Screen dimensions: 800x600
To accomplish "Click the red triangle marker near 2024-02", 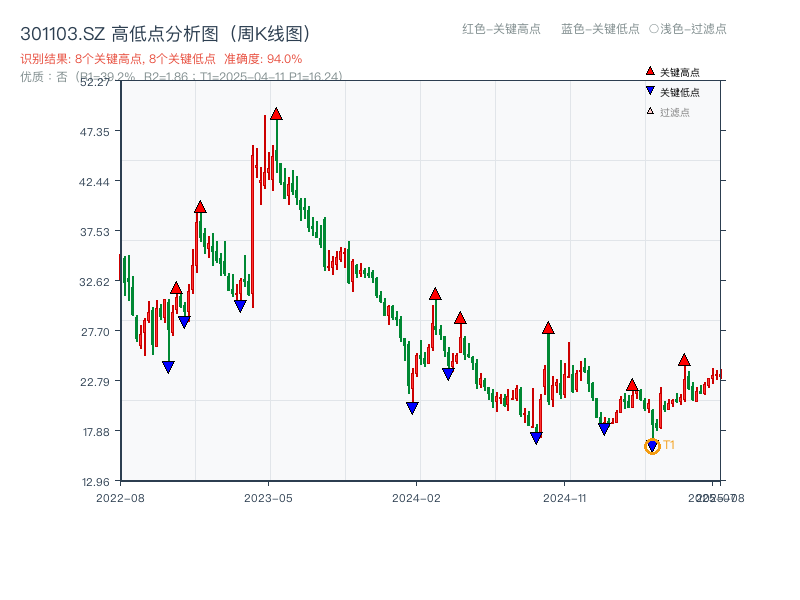I will (x=435, y=292).
